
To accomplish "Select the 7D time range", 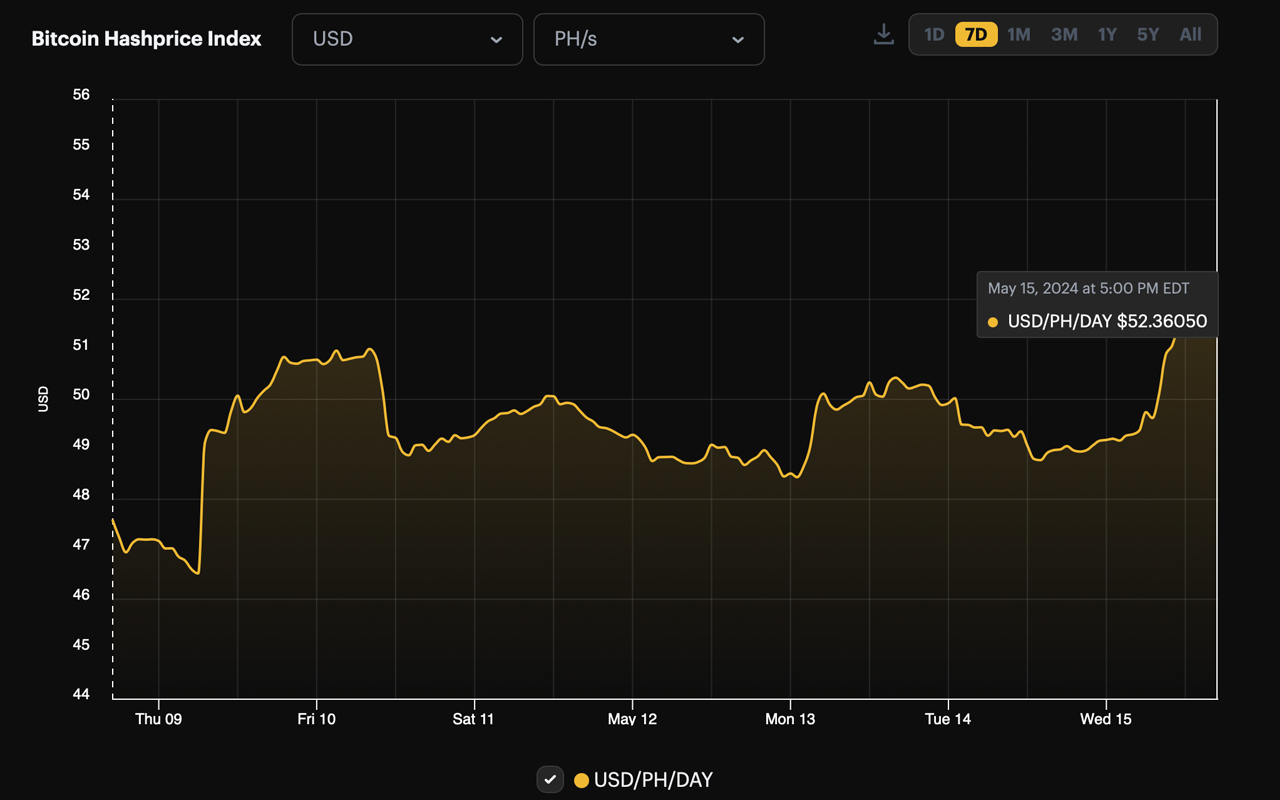I will coord(976,35).
